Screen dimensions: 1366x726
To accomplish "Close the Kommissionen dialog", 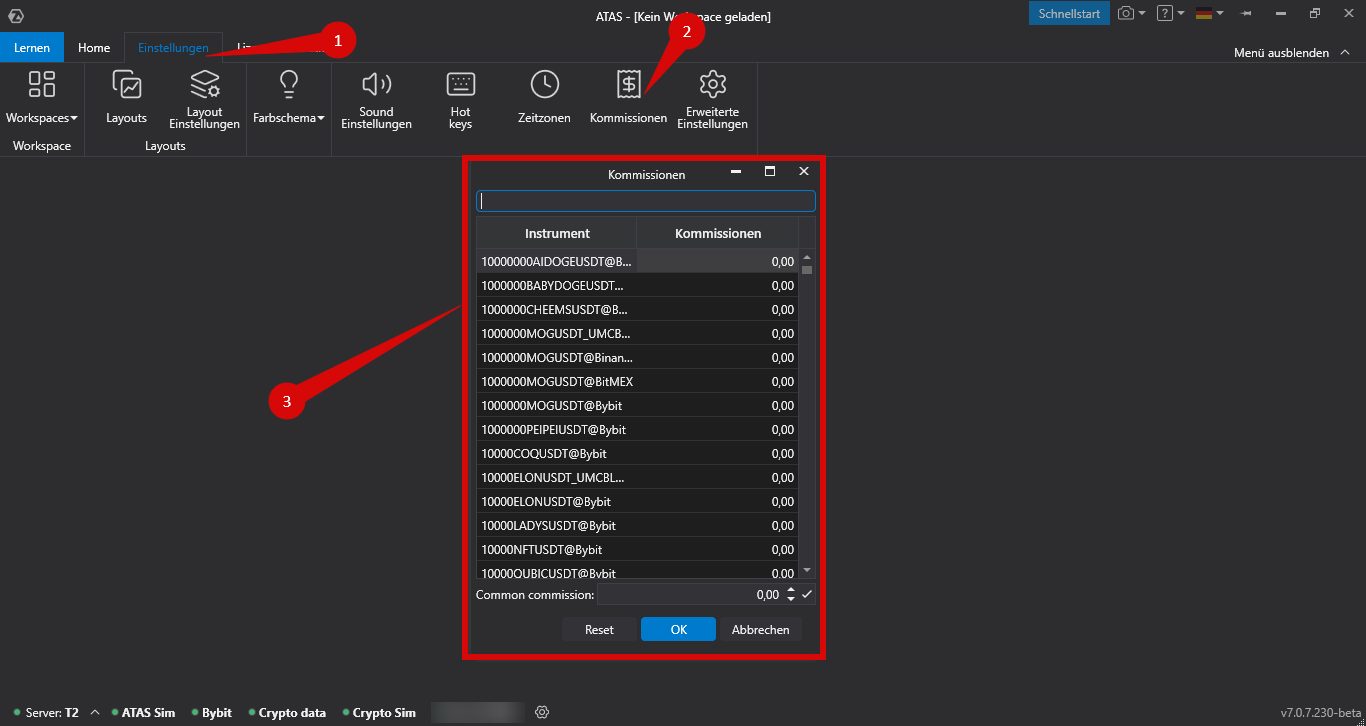I will (803, 172).
